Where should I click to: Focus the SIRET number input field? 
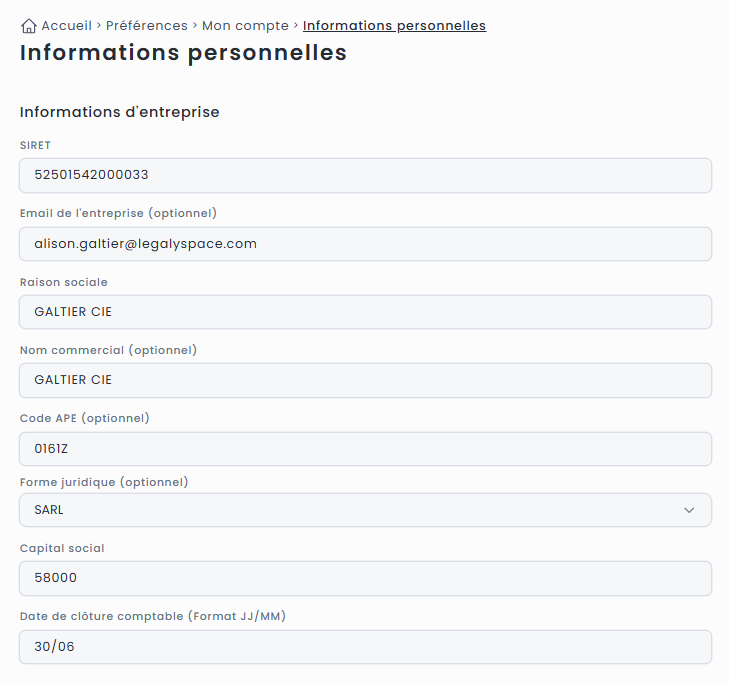[365, 175]
